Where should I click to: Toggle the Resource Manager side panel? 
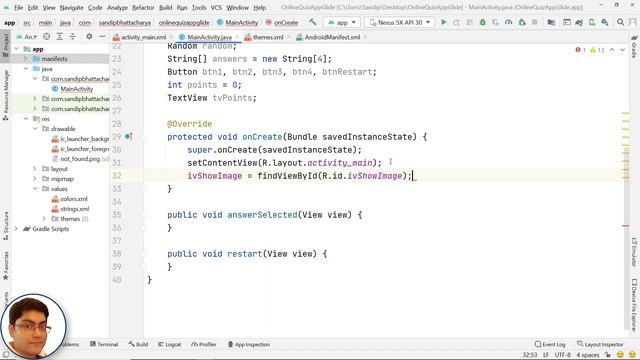pos(6,95)
